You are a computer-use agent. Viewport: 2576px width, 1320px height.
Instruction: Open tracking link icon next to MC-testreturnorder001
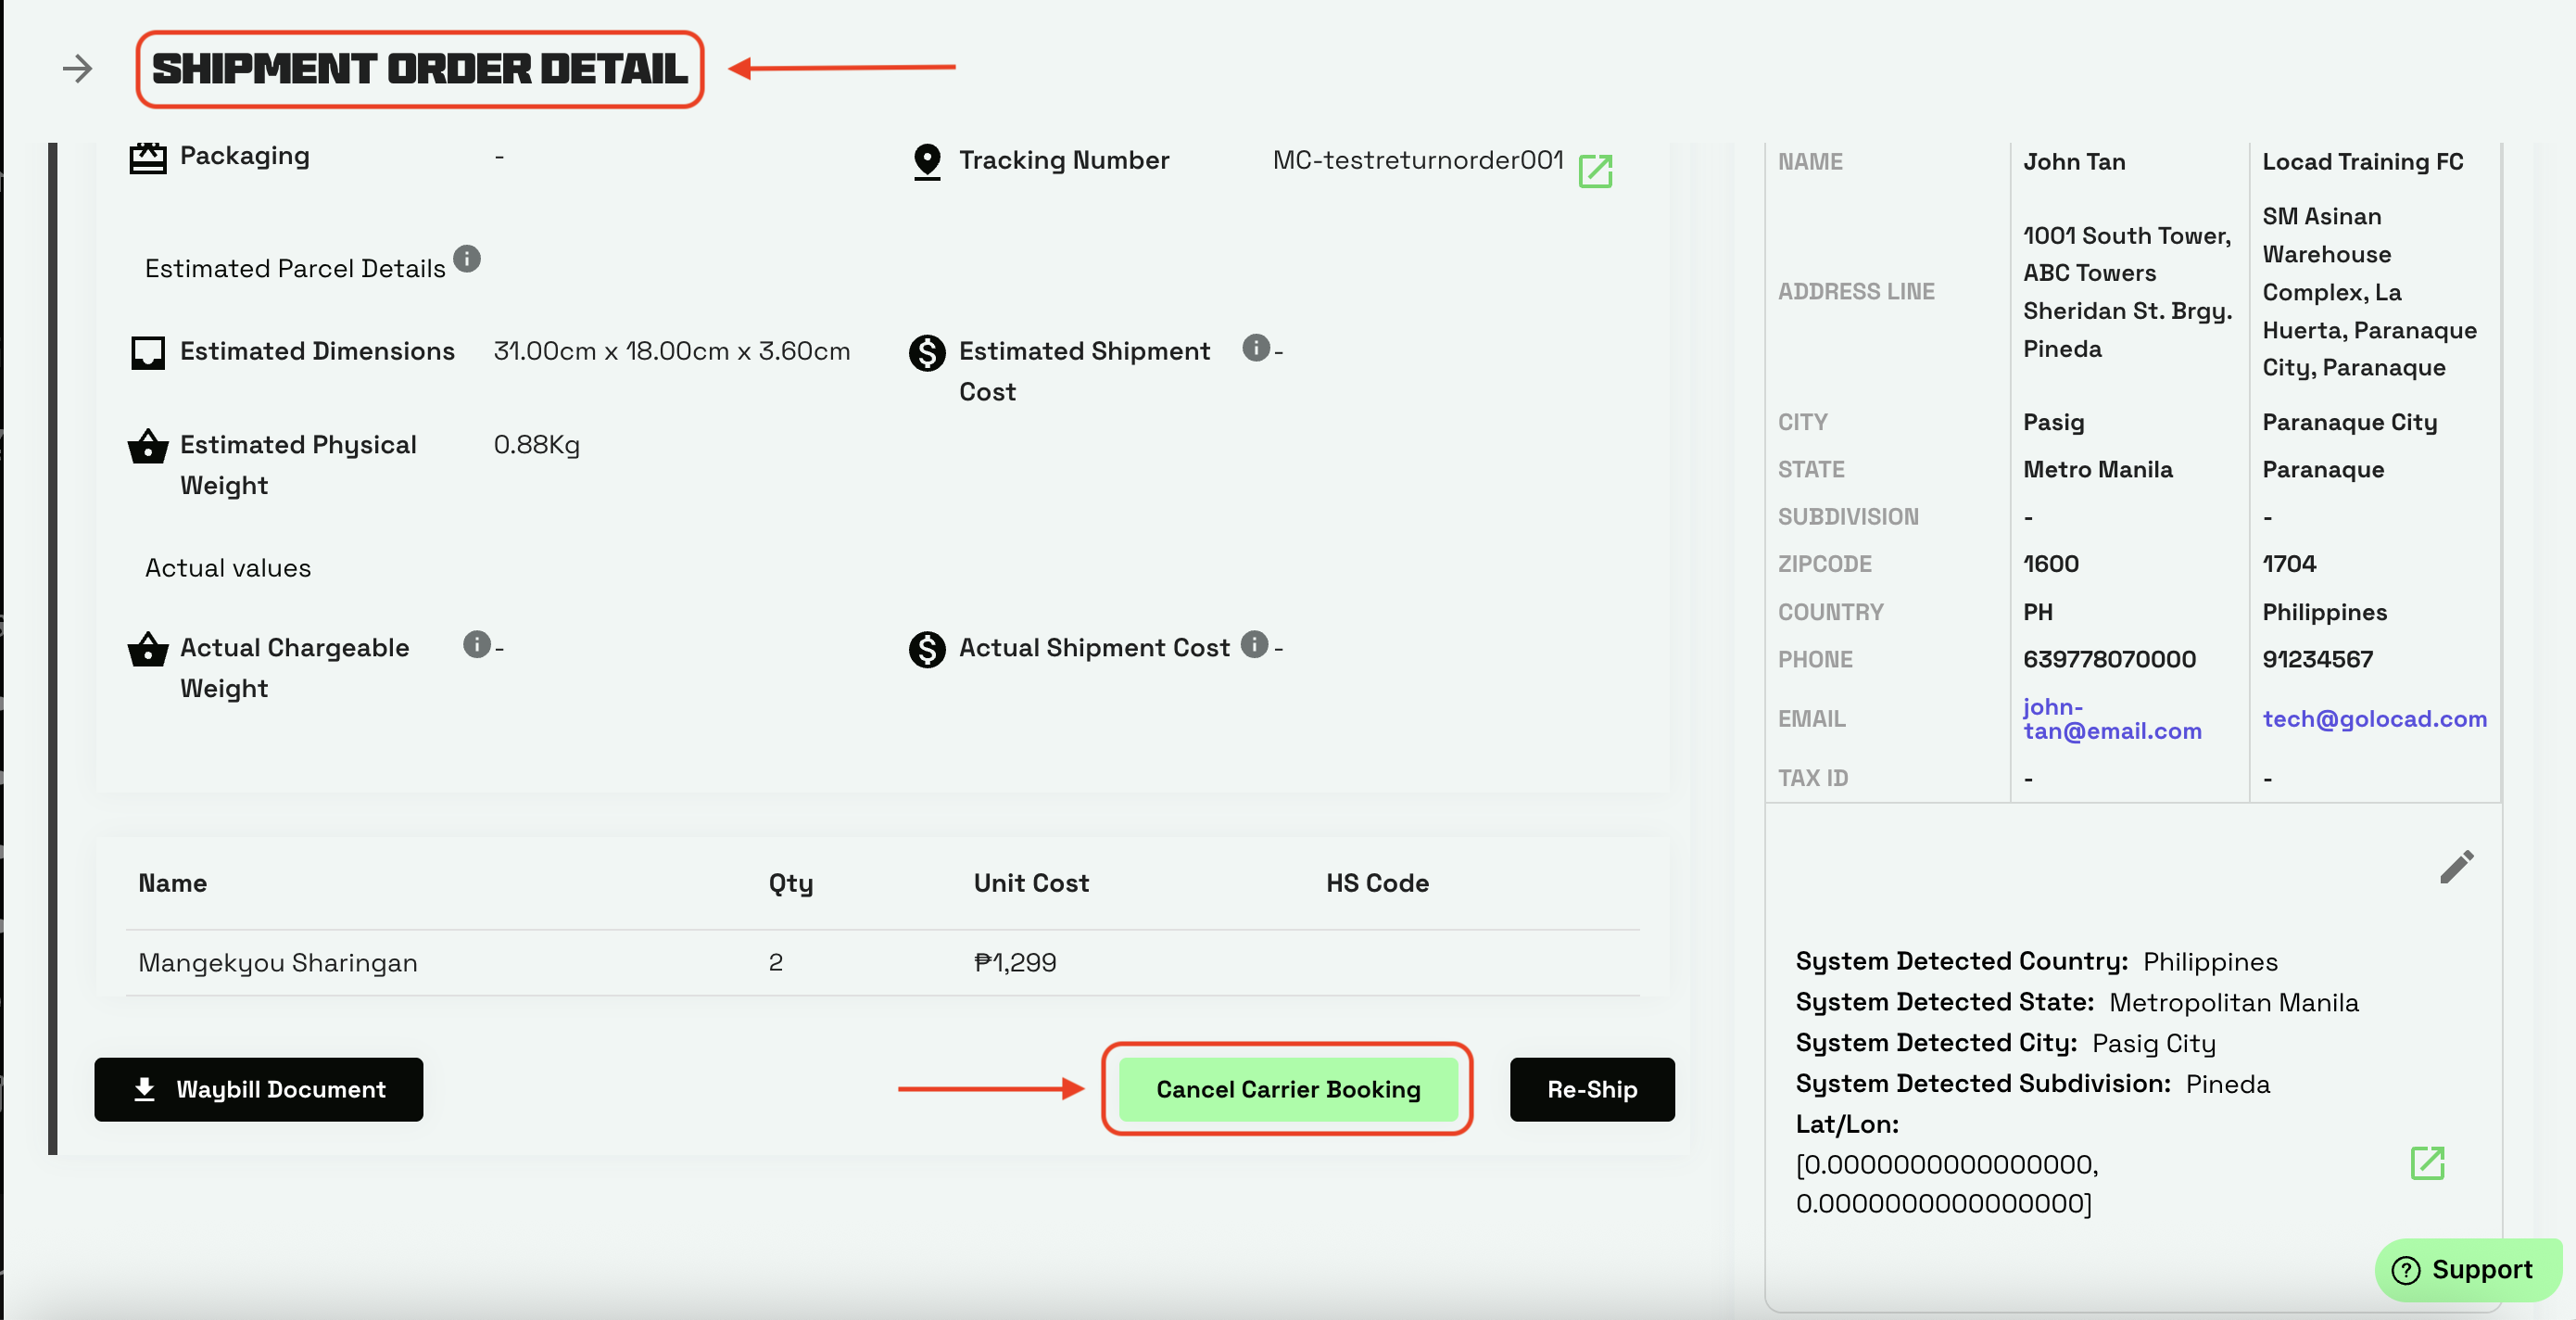[1595, 171]
